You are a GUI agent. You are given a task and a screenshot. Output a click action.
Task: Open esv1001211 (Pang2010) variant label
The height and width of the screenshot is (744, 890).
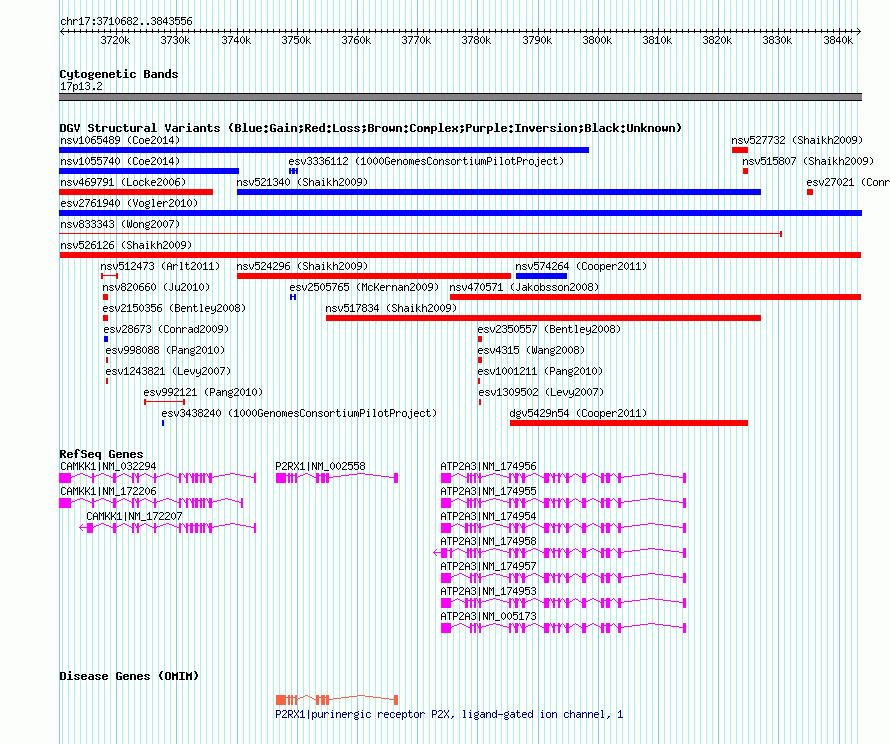click(x=540, y=371)
